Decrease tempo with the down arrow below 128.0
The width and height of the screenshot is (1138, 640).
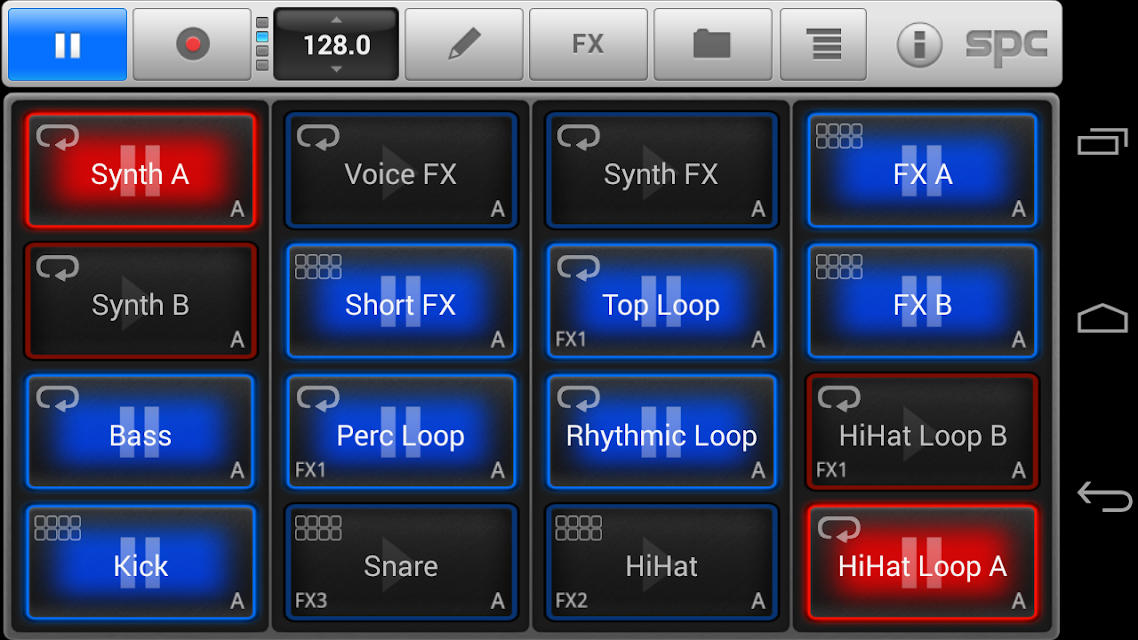tap(336, 70)
